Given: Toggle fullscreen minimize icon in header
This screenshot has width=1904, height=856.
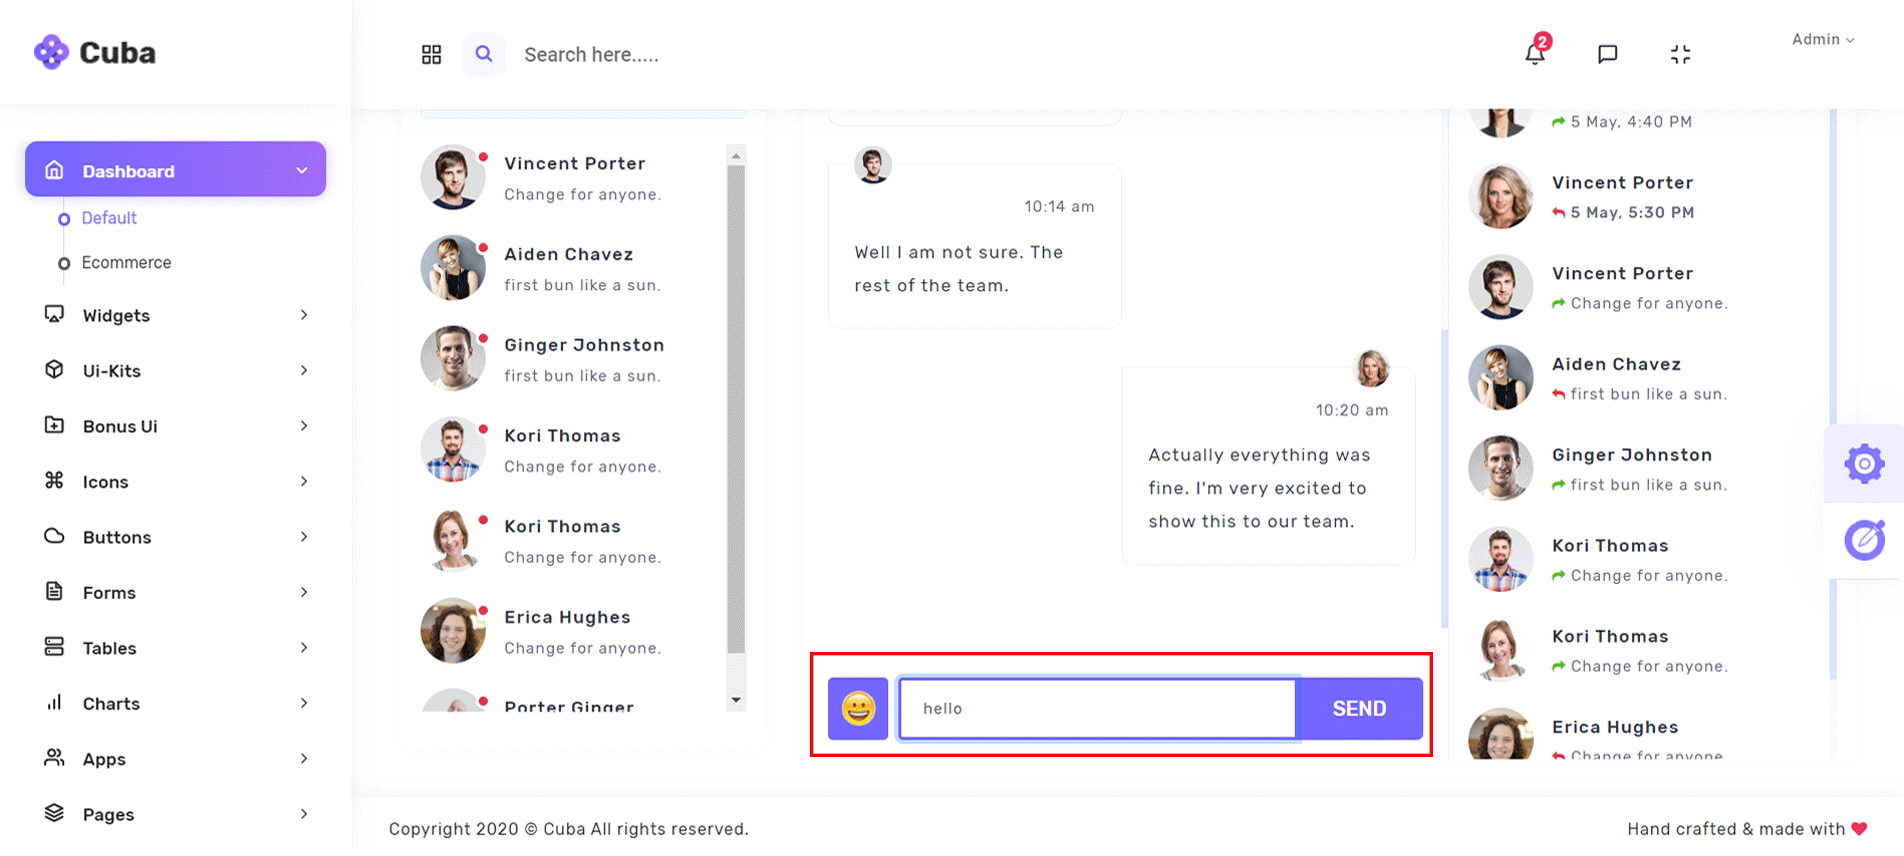Looking at the screenshot, I should (x=1681, y=54).
